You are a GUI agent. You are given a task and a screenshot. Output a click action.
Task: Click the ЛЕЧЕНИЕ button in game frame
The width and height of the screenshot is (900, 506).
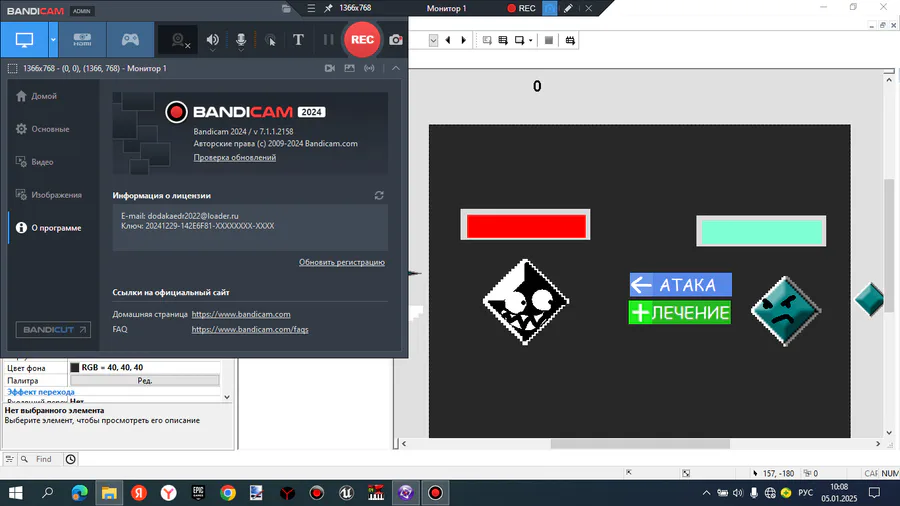coord(680,313)
